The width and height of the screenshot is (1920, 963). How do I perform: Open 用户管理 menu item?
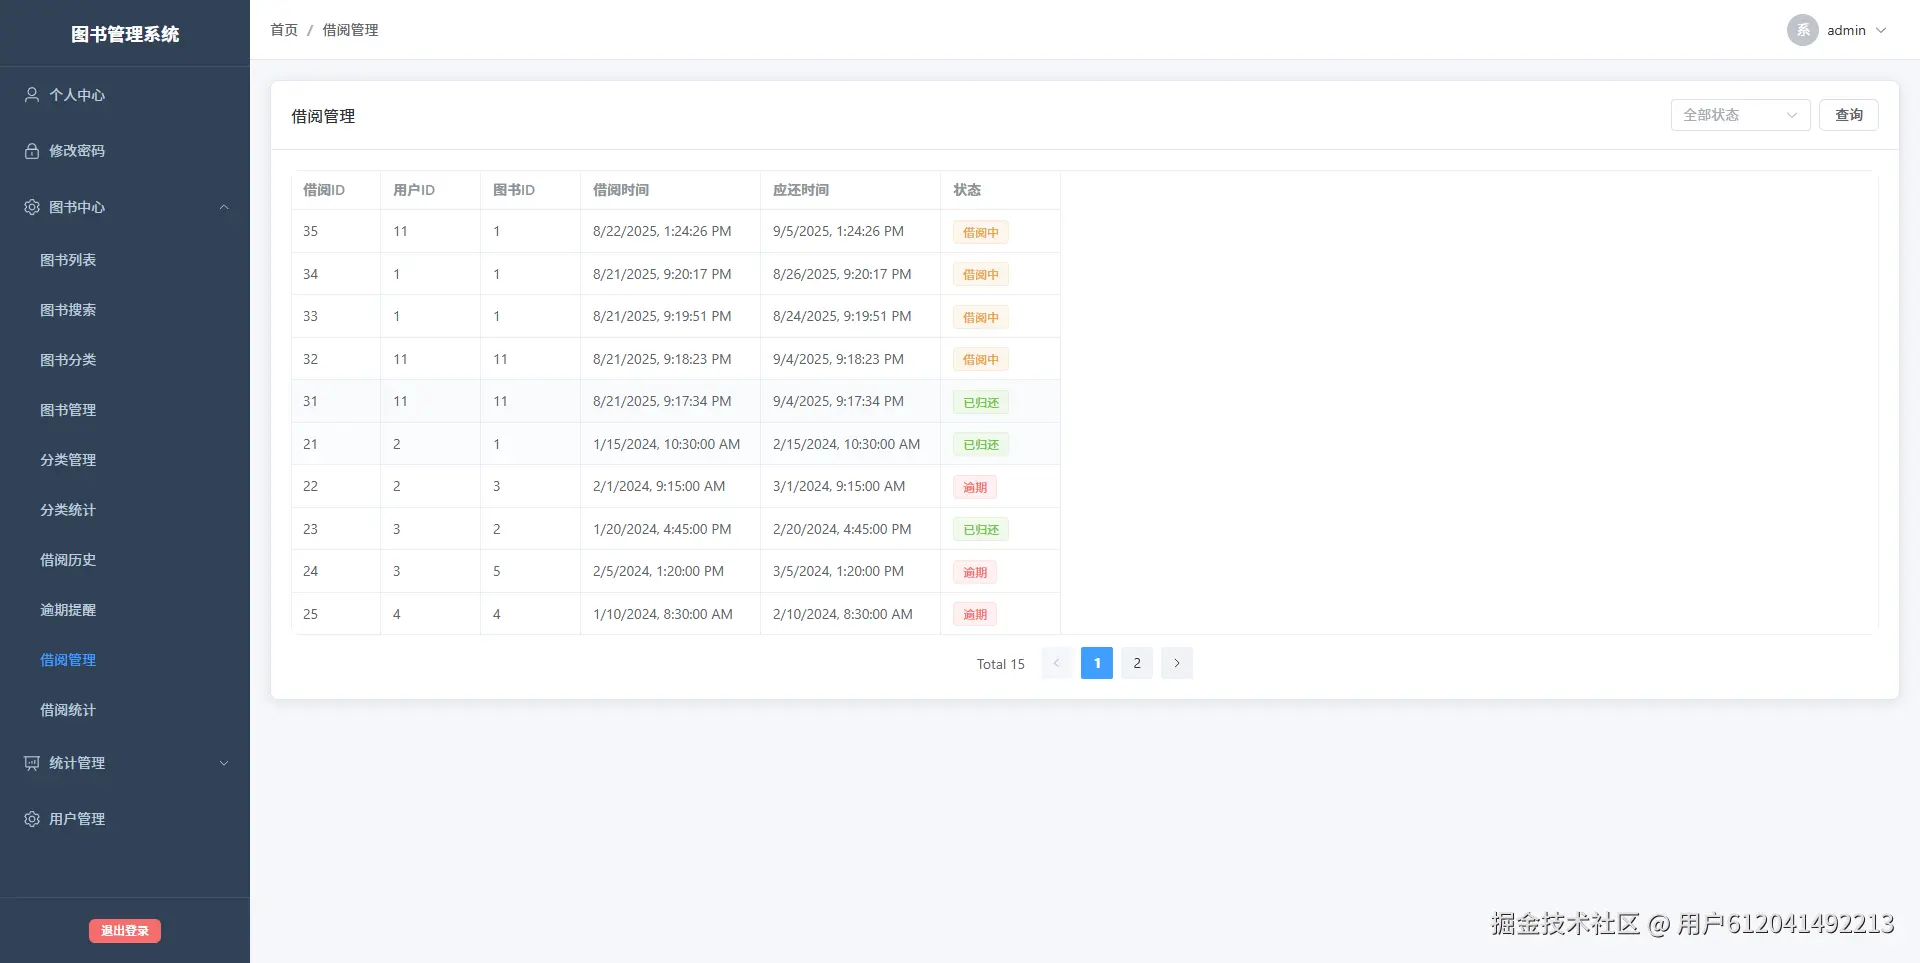[125, 819]
